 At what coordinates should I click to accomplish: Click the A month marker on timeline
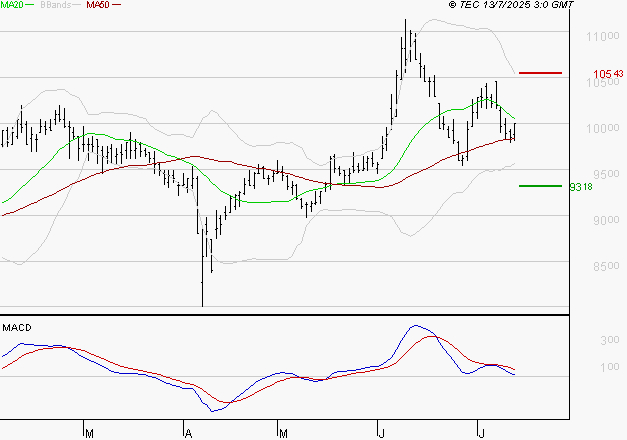click(187, 433)
